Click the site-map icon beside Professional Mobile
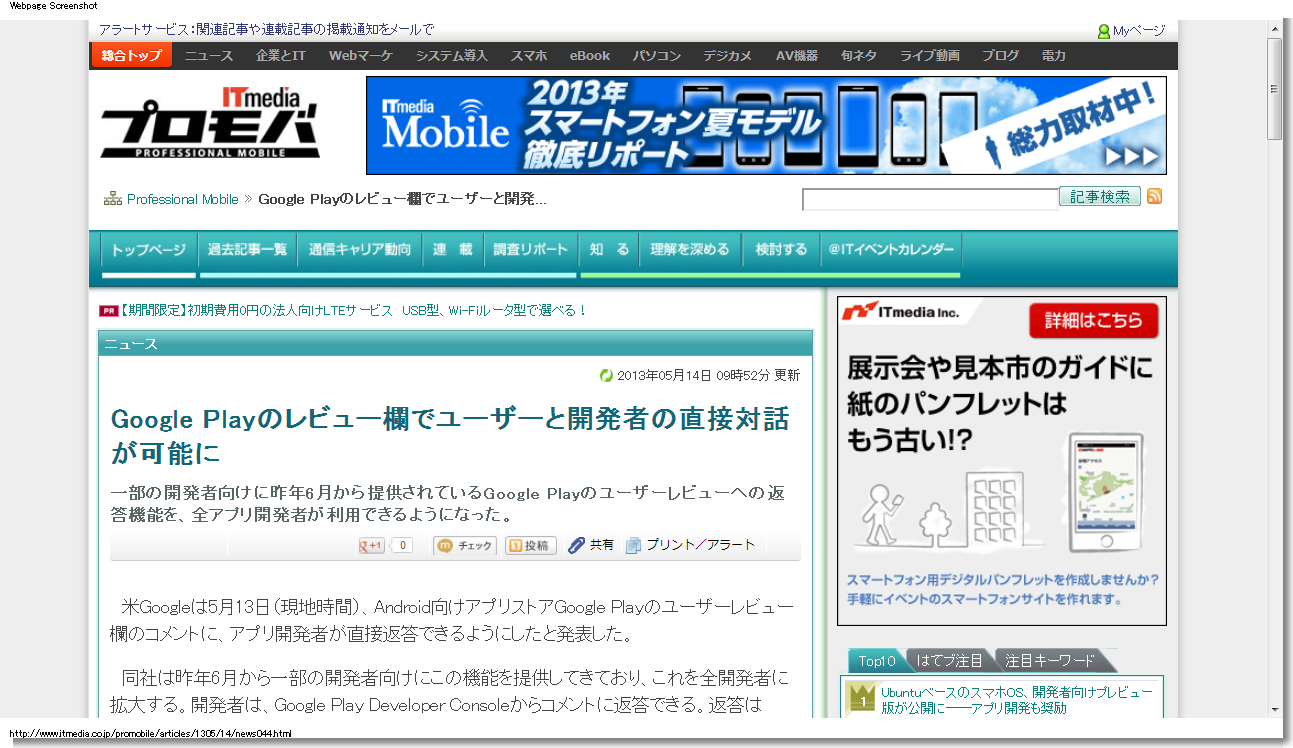This screenshot has height=748, width=1293. click(x=113, y=199)
